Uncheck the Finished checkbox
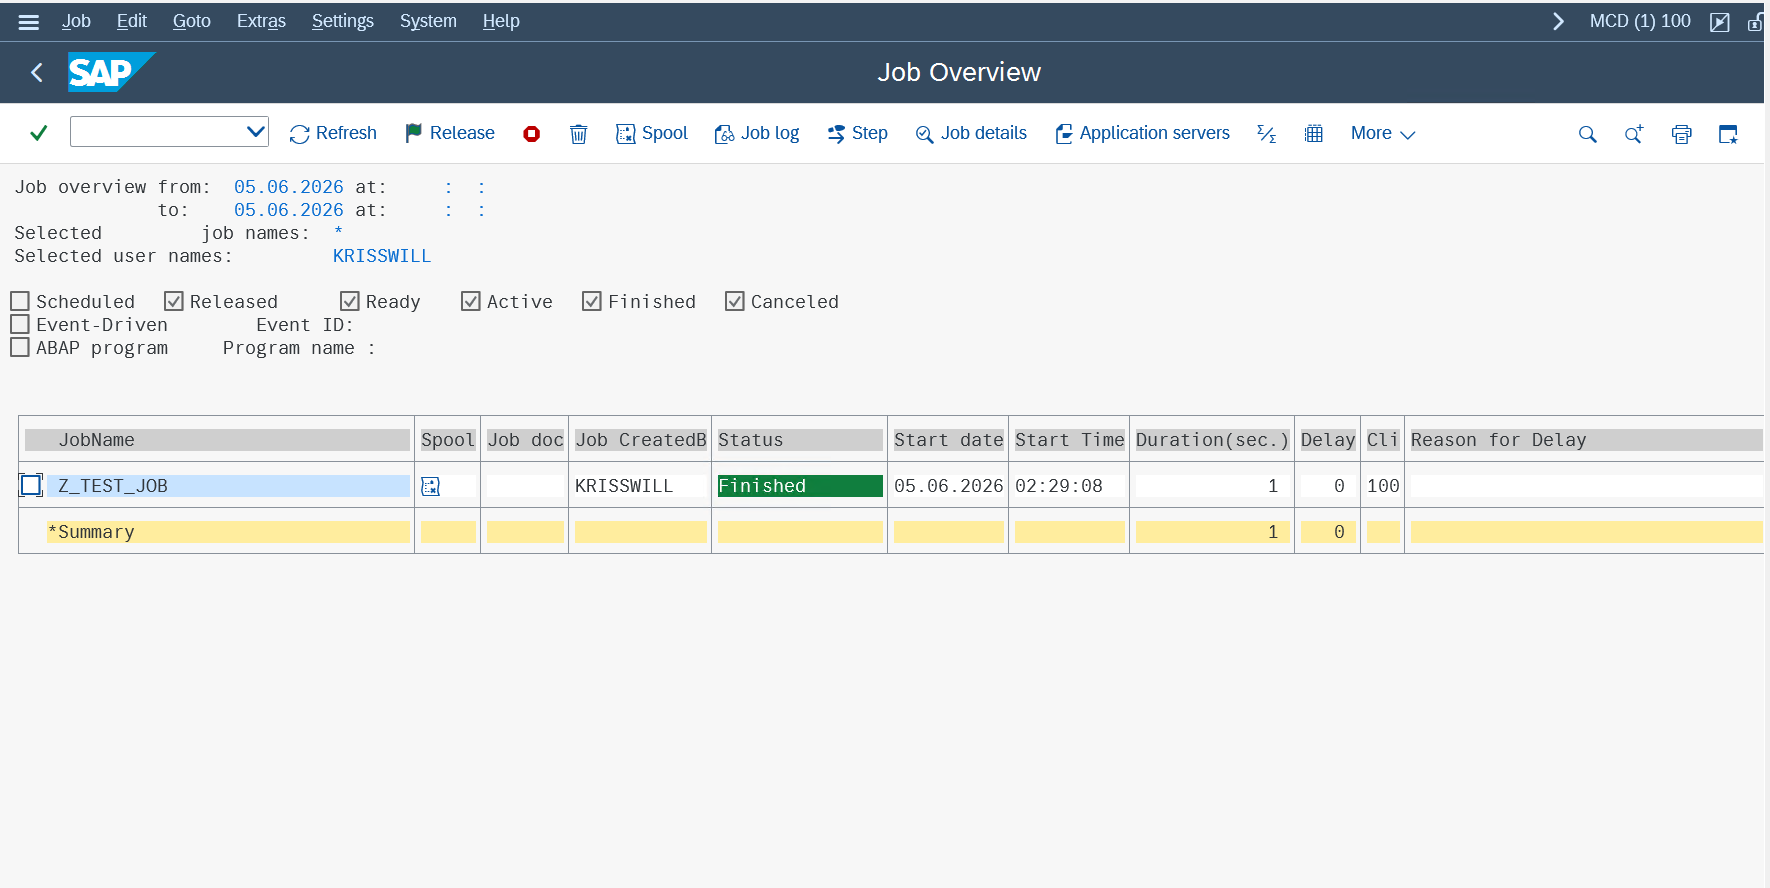Screen dimensions: 1770x888 point(592,301)
